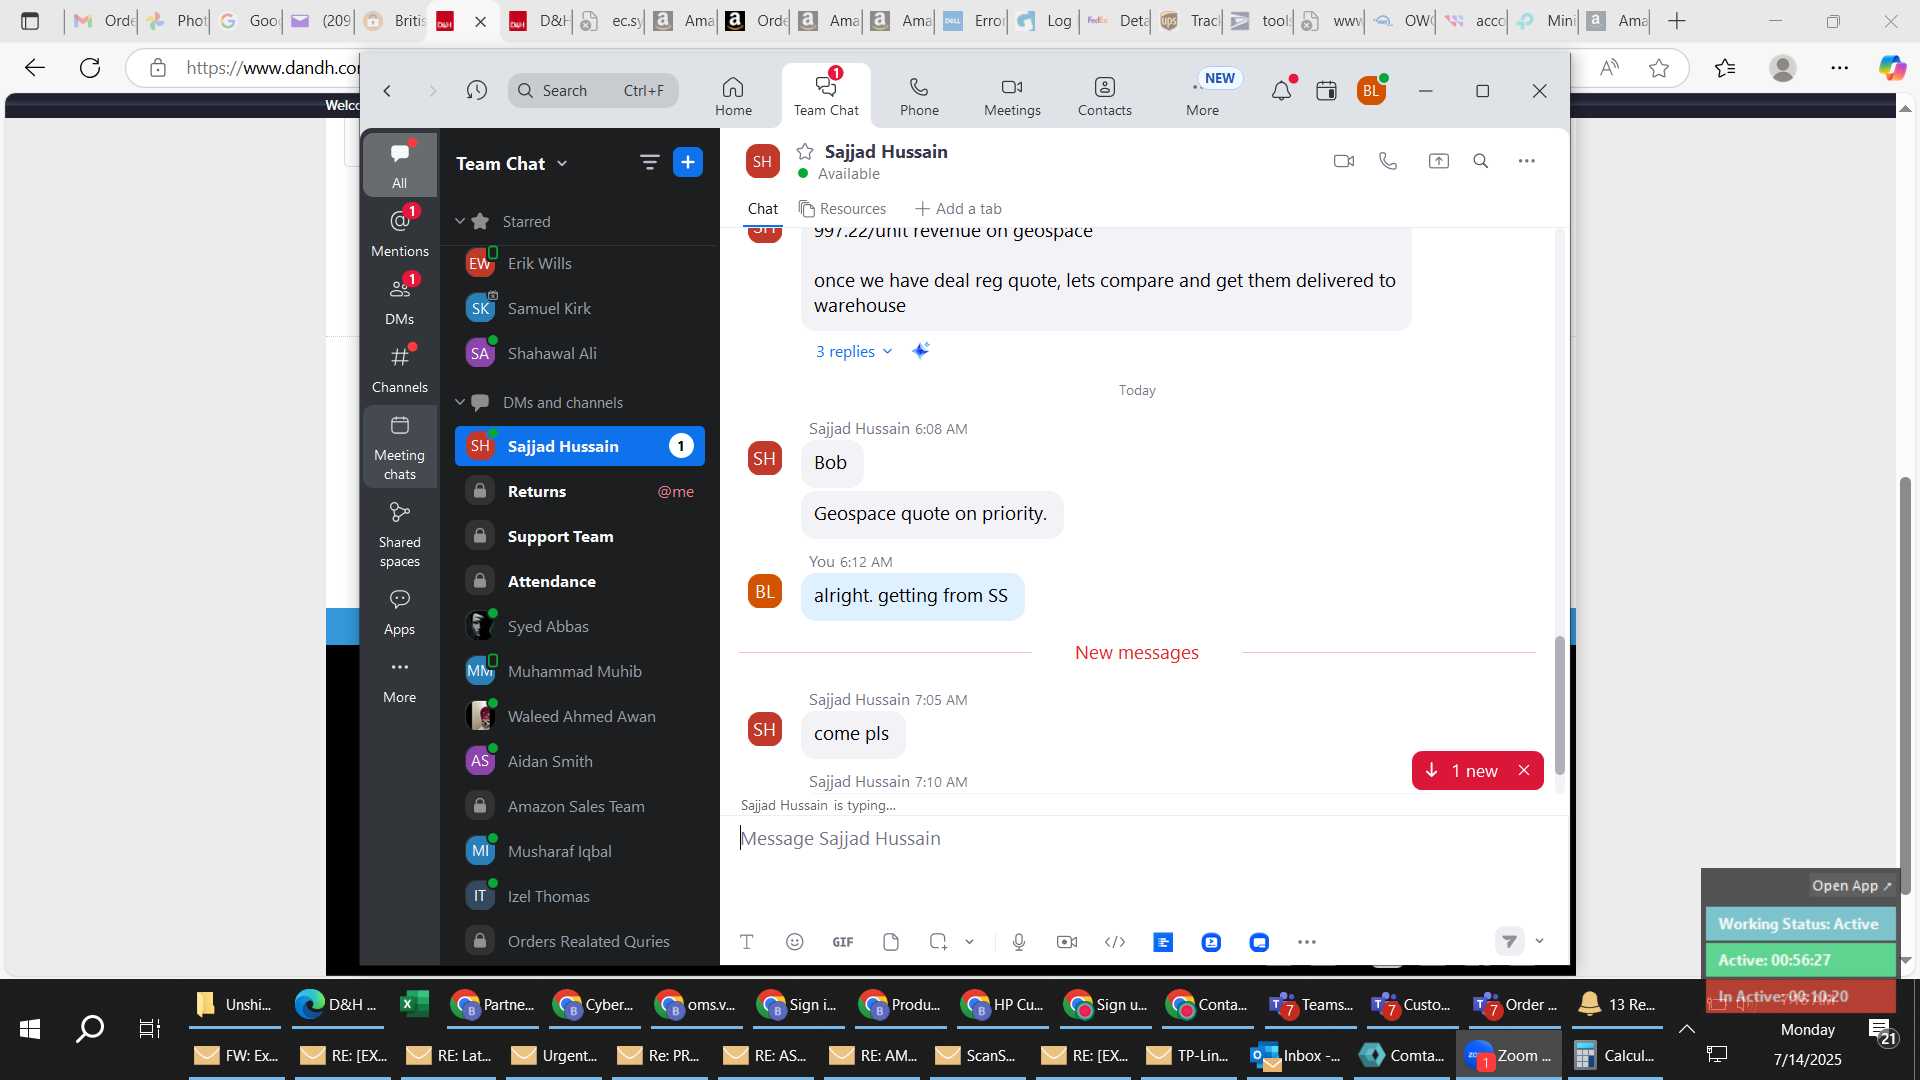
Task: Open the notifications bell in Zoom
Action: tap(1281, 91)
